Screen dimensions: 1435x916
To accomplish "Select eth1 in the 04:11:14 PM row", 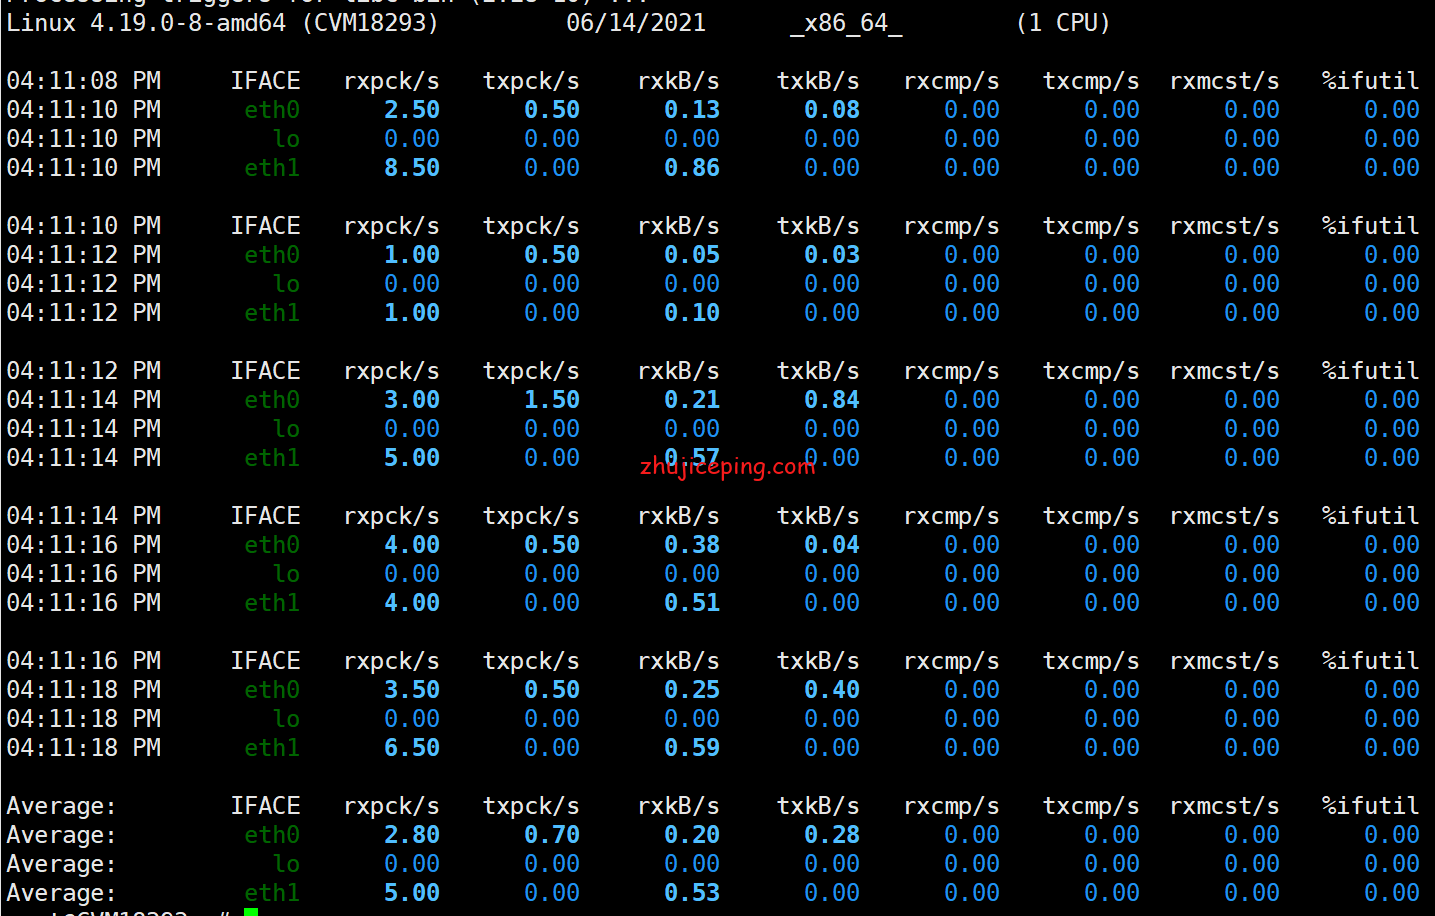I will (272, 458).
